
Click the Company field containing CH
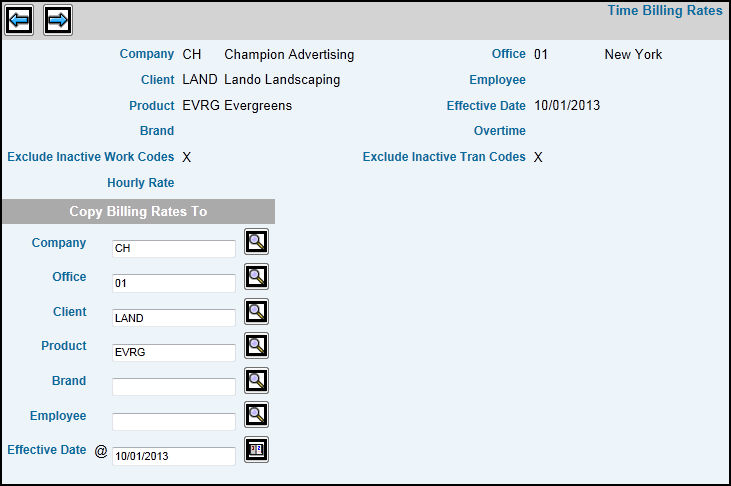click(174, 248)
